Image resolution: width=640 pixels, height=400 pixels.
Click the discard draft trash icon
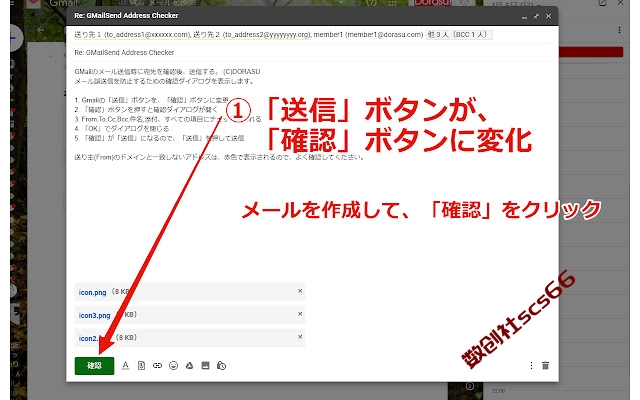coord(545,366)
